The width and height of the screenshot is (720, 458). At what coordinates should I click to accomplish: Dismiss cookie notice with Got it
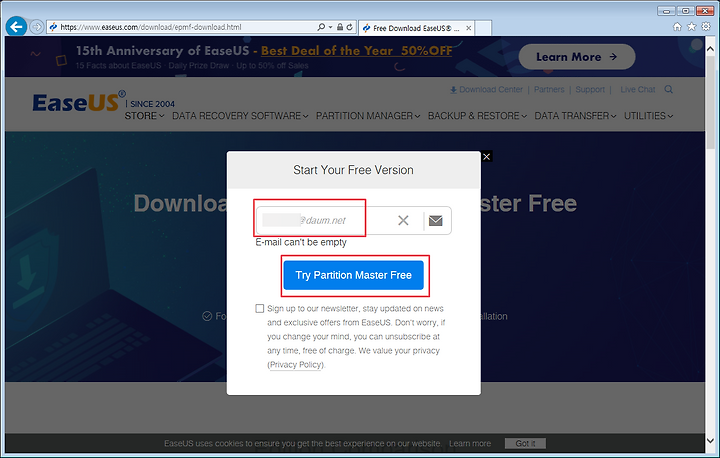coord(525,443)
